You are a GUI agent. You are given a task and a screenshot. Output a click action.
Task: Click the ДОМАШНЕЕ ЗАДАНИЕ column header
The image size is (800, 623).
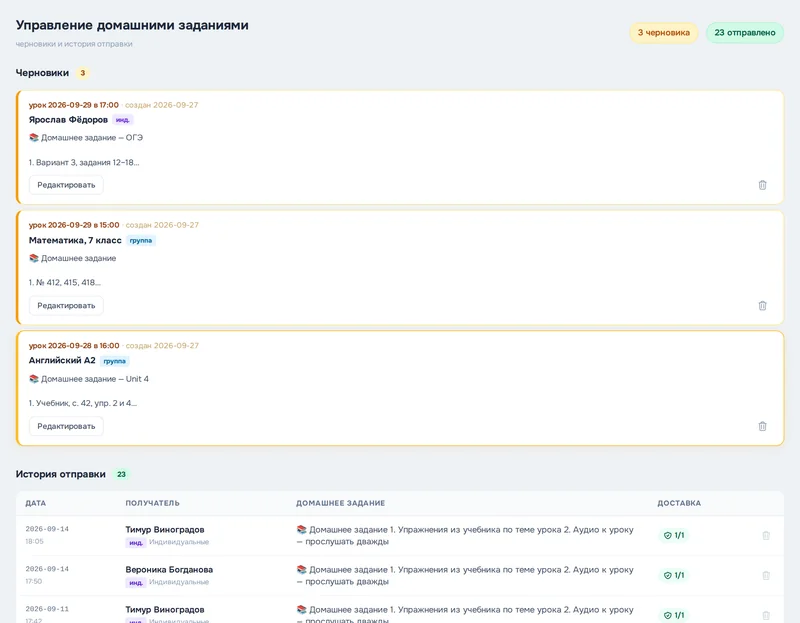(x=340, y=503)
